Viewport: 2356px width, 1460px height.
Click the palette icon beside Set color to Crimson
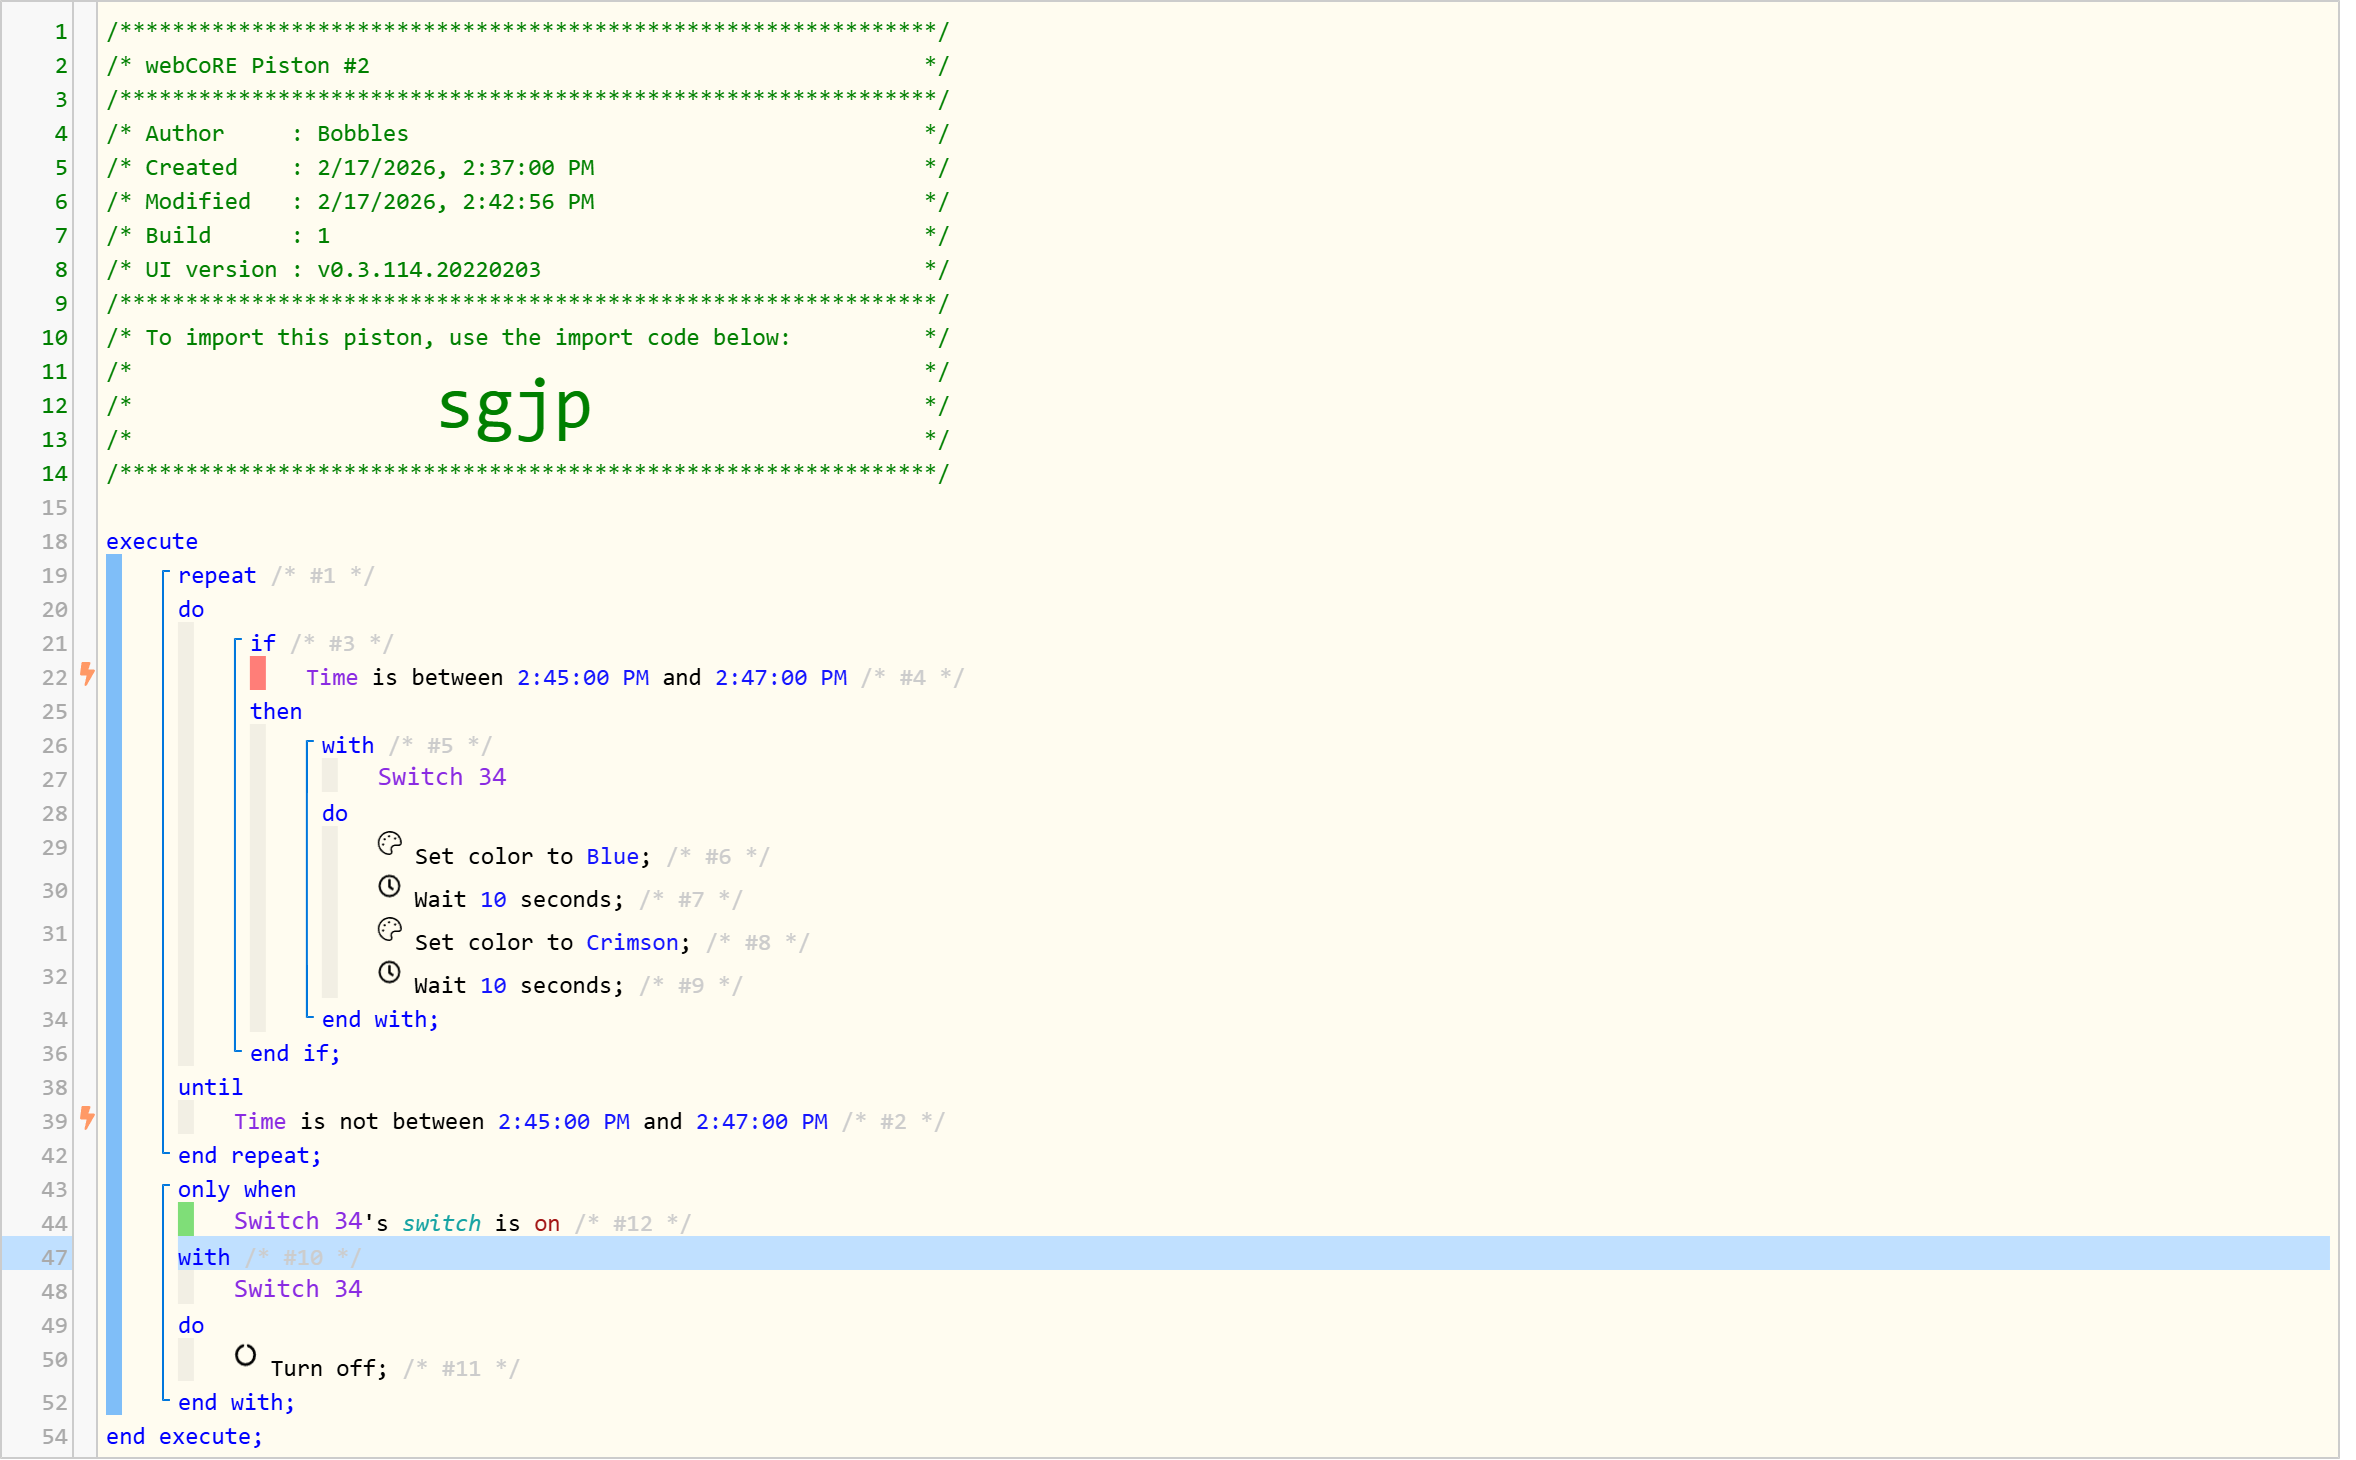pyautogui.click(x=389, y=929)
